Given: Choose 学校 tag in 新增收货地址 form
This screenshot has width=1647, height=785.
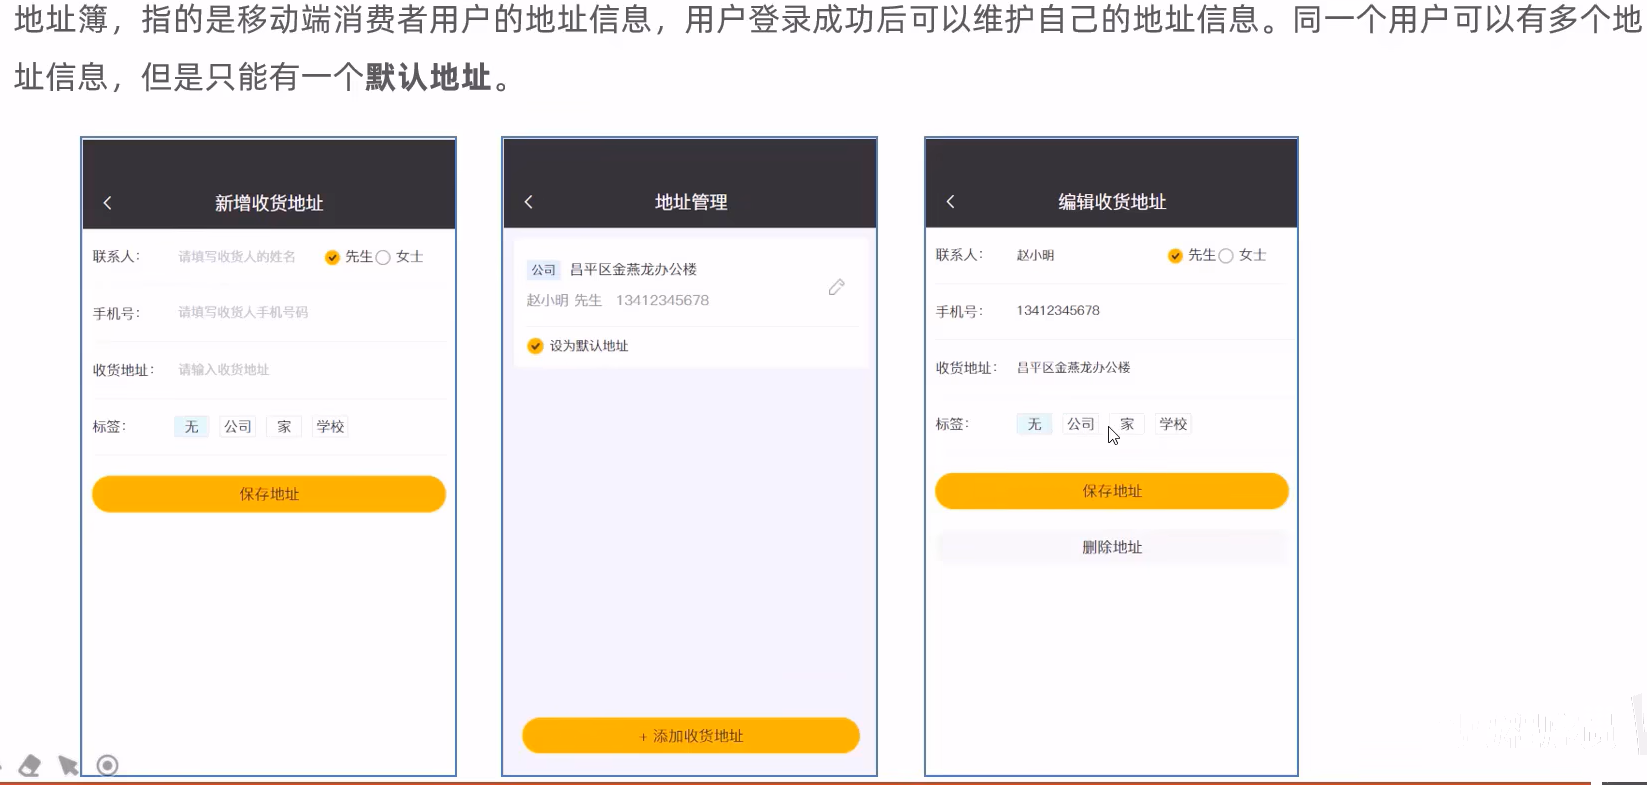Looking at the screenshot, I should pyautogui.click(x=330, y=427).
